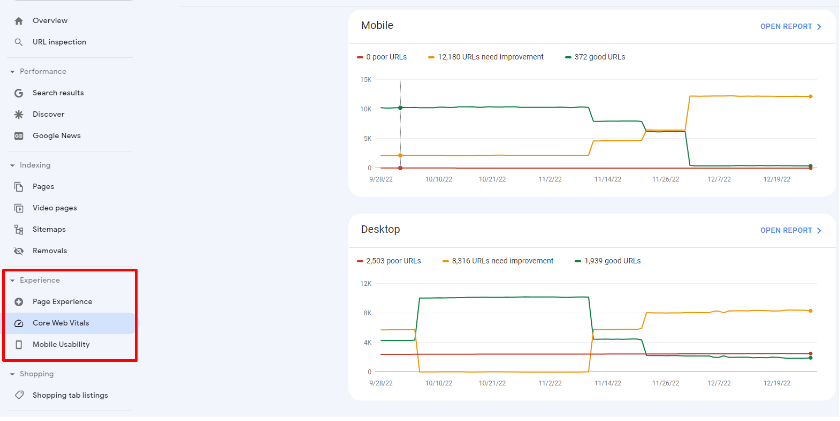840x421 pixels.
Task: Collapse the Shopping section
Action: 12,374
